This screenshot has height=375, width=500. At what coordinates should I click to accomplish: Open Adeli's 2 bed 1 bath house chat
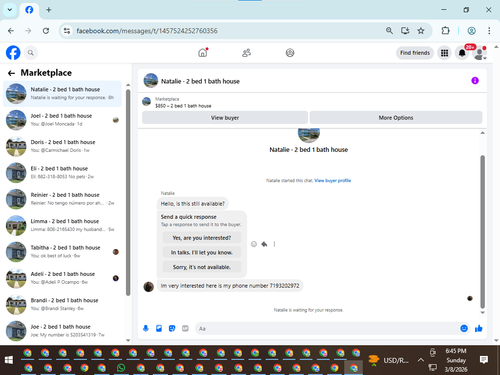click(62, 278)
